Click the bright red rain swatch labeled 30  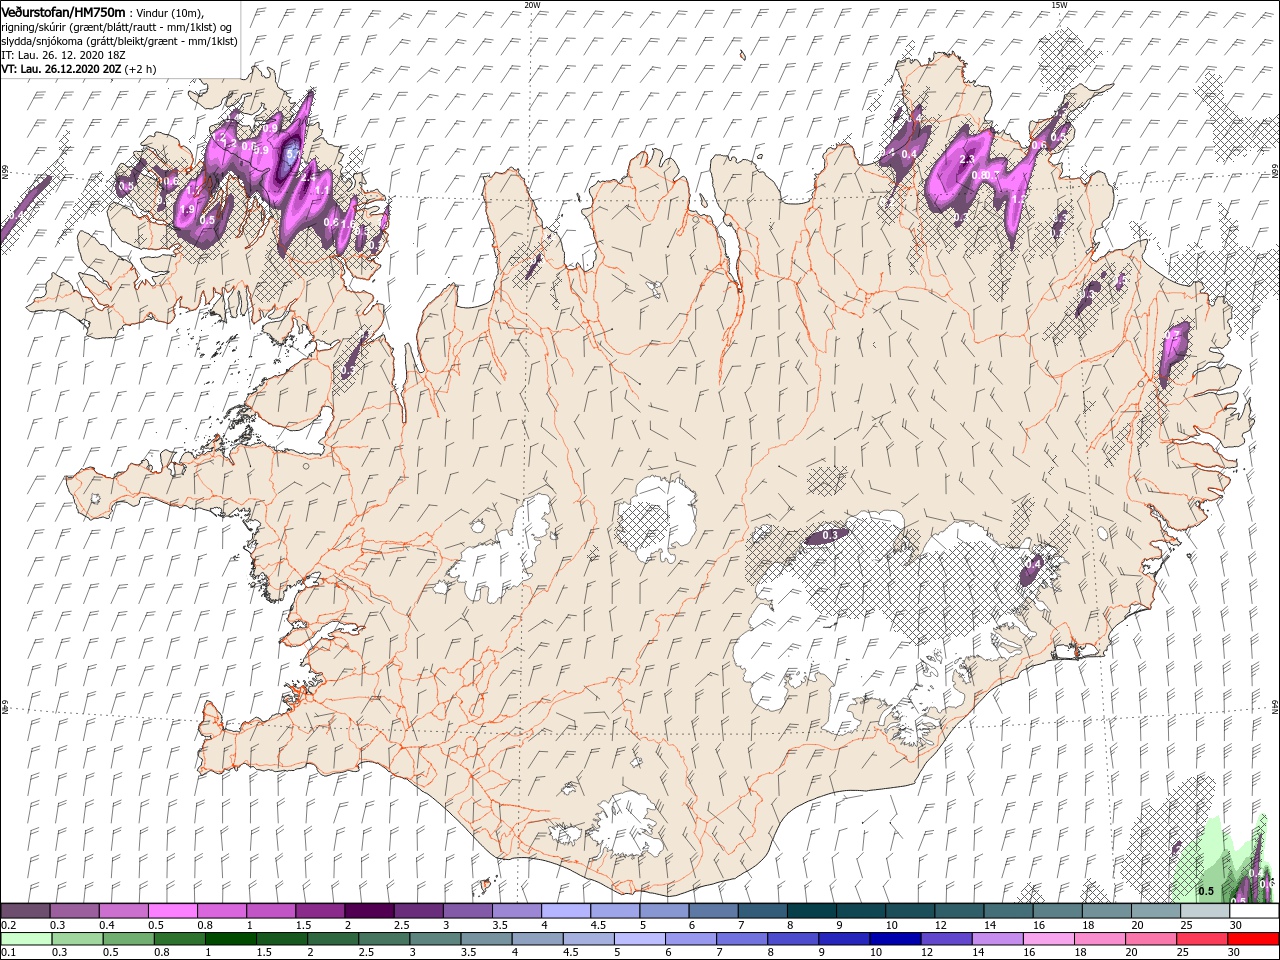click(x=1252, y=939)
